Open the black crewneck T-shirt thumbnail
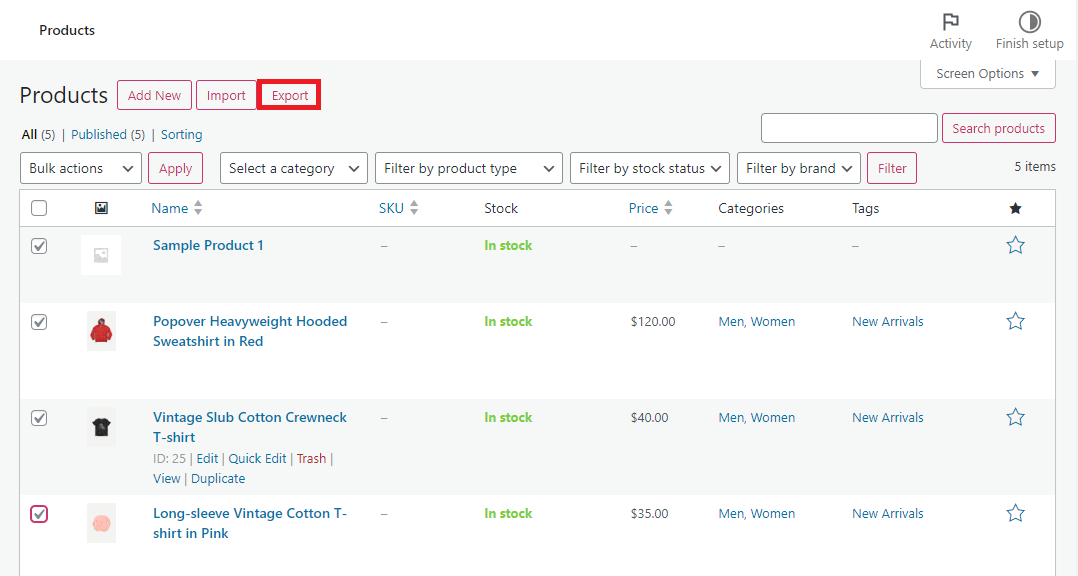Screen dimensions: 1078x576 click(101, 427)
